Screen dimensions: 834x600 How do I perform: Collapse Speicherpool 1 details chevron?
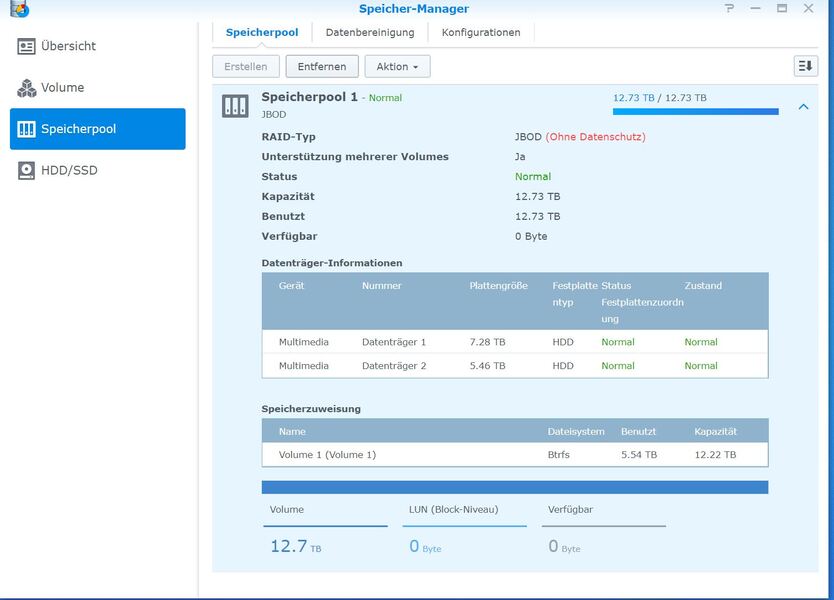(x=803, y=107)
